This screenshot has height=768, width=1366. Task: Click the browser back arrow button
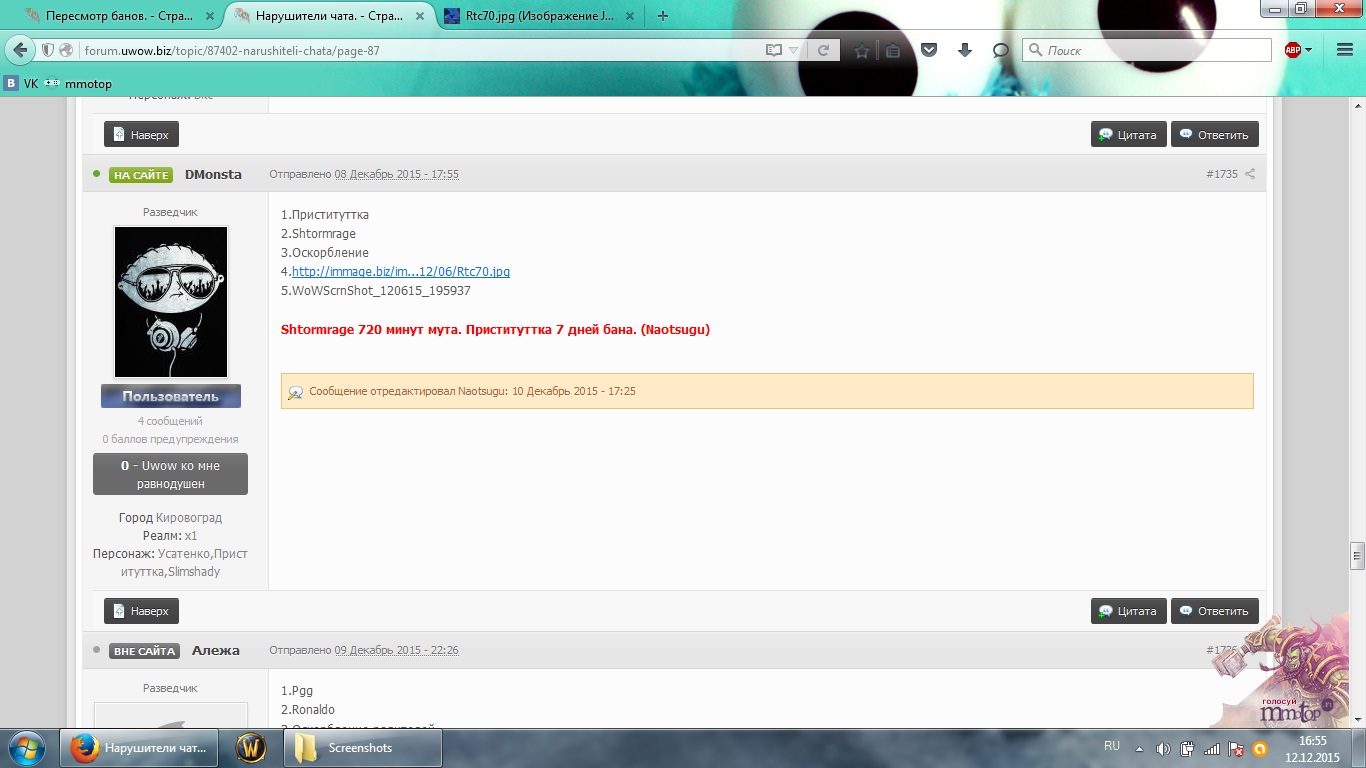pyautogui.click(x=20, y=50)
